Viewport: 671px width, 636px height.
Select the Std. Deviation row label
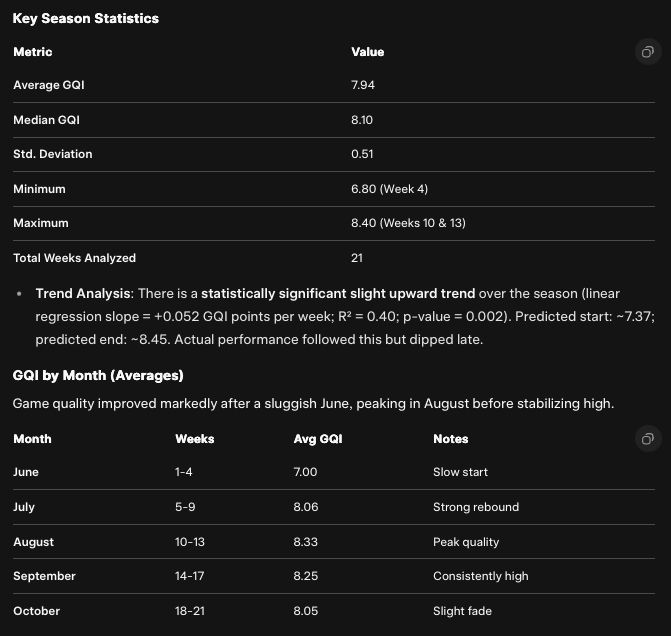52,155
